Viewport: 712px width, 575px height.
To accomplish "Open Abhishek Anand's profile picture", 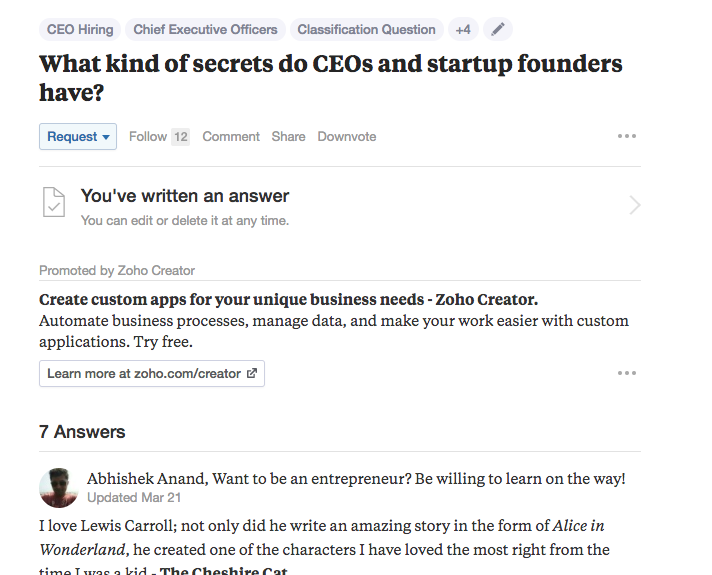I will 59,487.
